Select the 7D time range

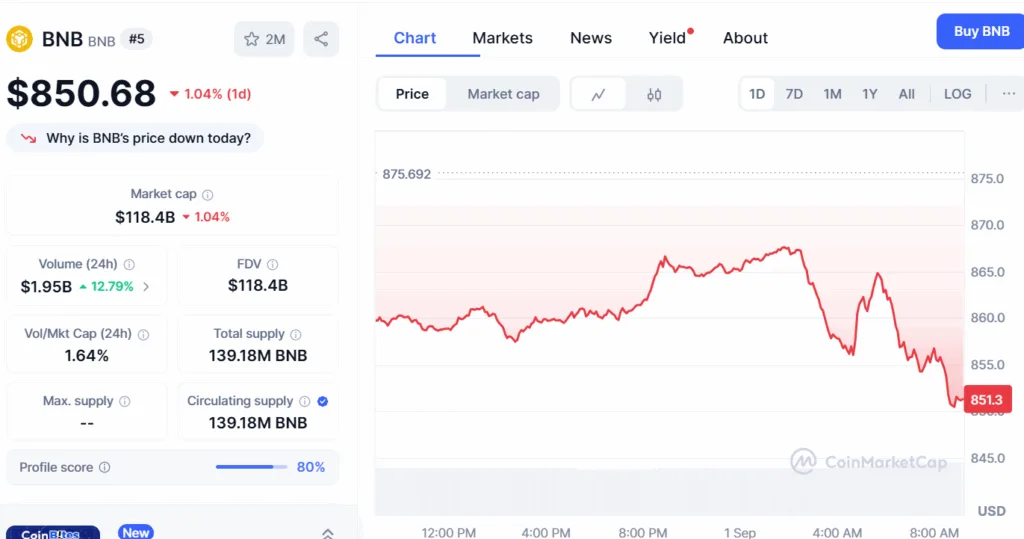[794, 93]
